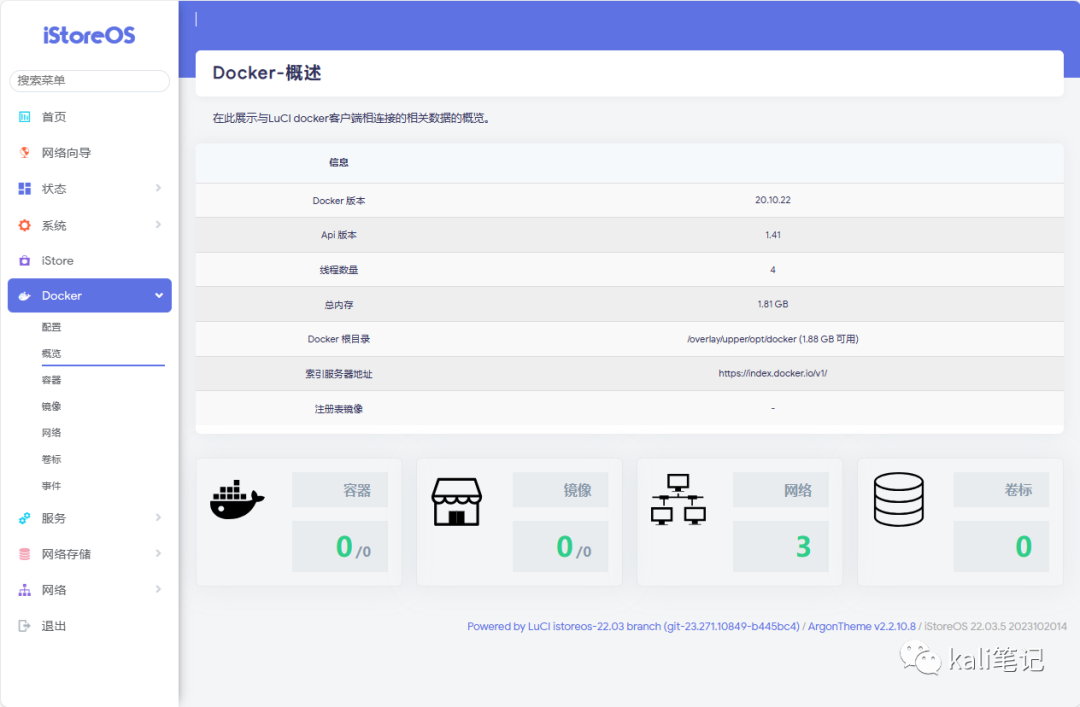Viewport: 1080px width, 707px height.
Task: Click the /overlay/upper/opt/docker root path
Action: pyautogui.click(x=773, y=339)
